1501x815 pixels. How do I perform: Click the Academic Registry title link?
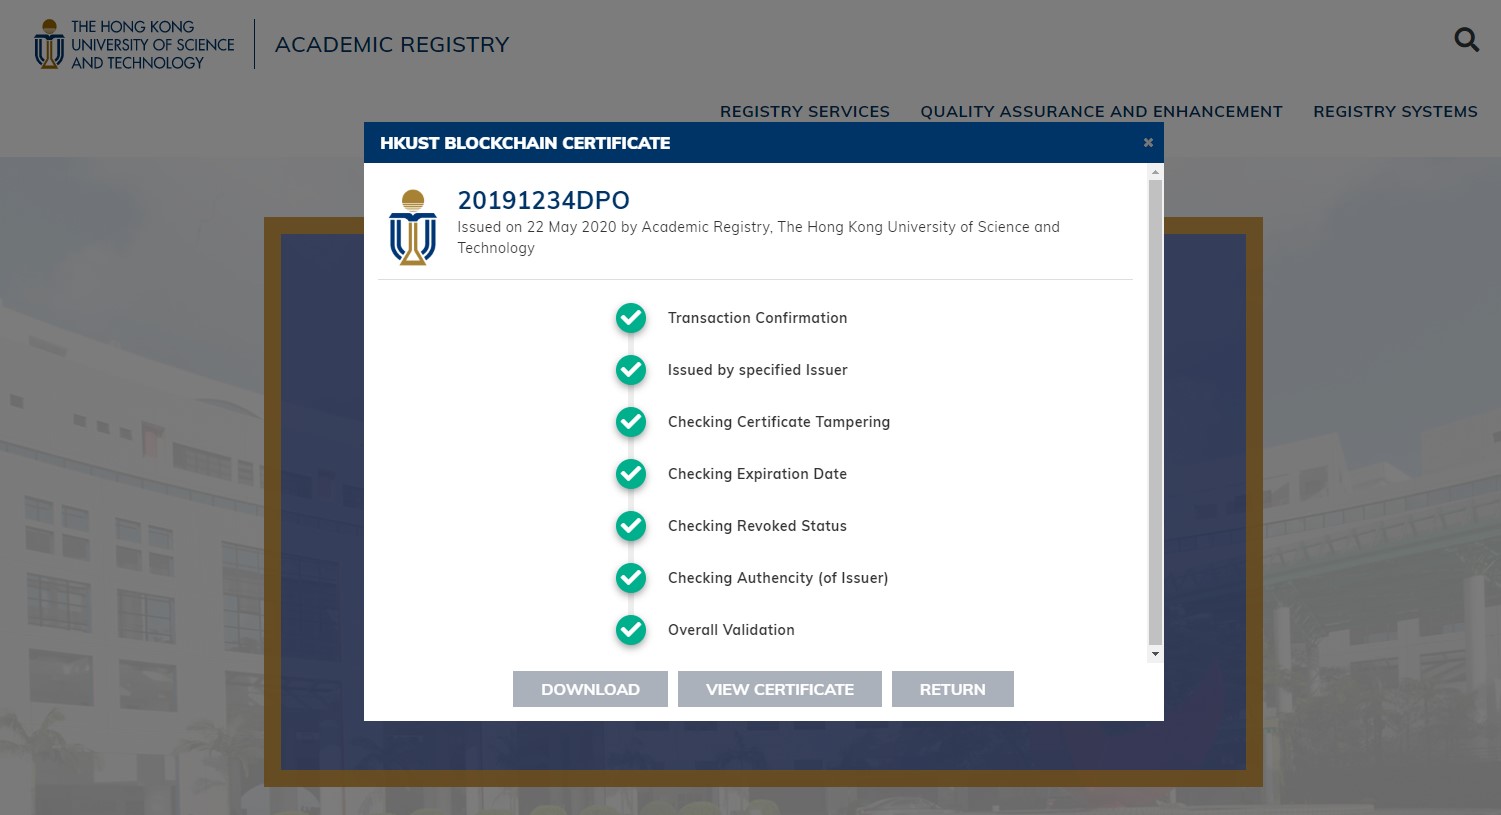click(392, 45)
